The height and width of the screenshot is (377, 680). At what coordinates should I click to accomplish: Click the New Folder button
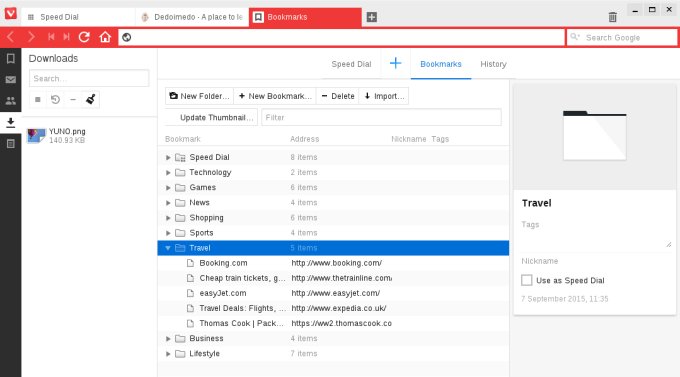(199, 96)
